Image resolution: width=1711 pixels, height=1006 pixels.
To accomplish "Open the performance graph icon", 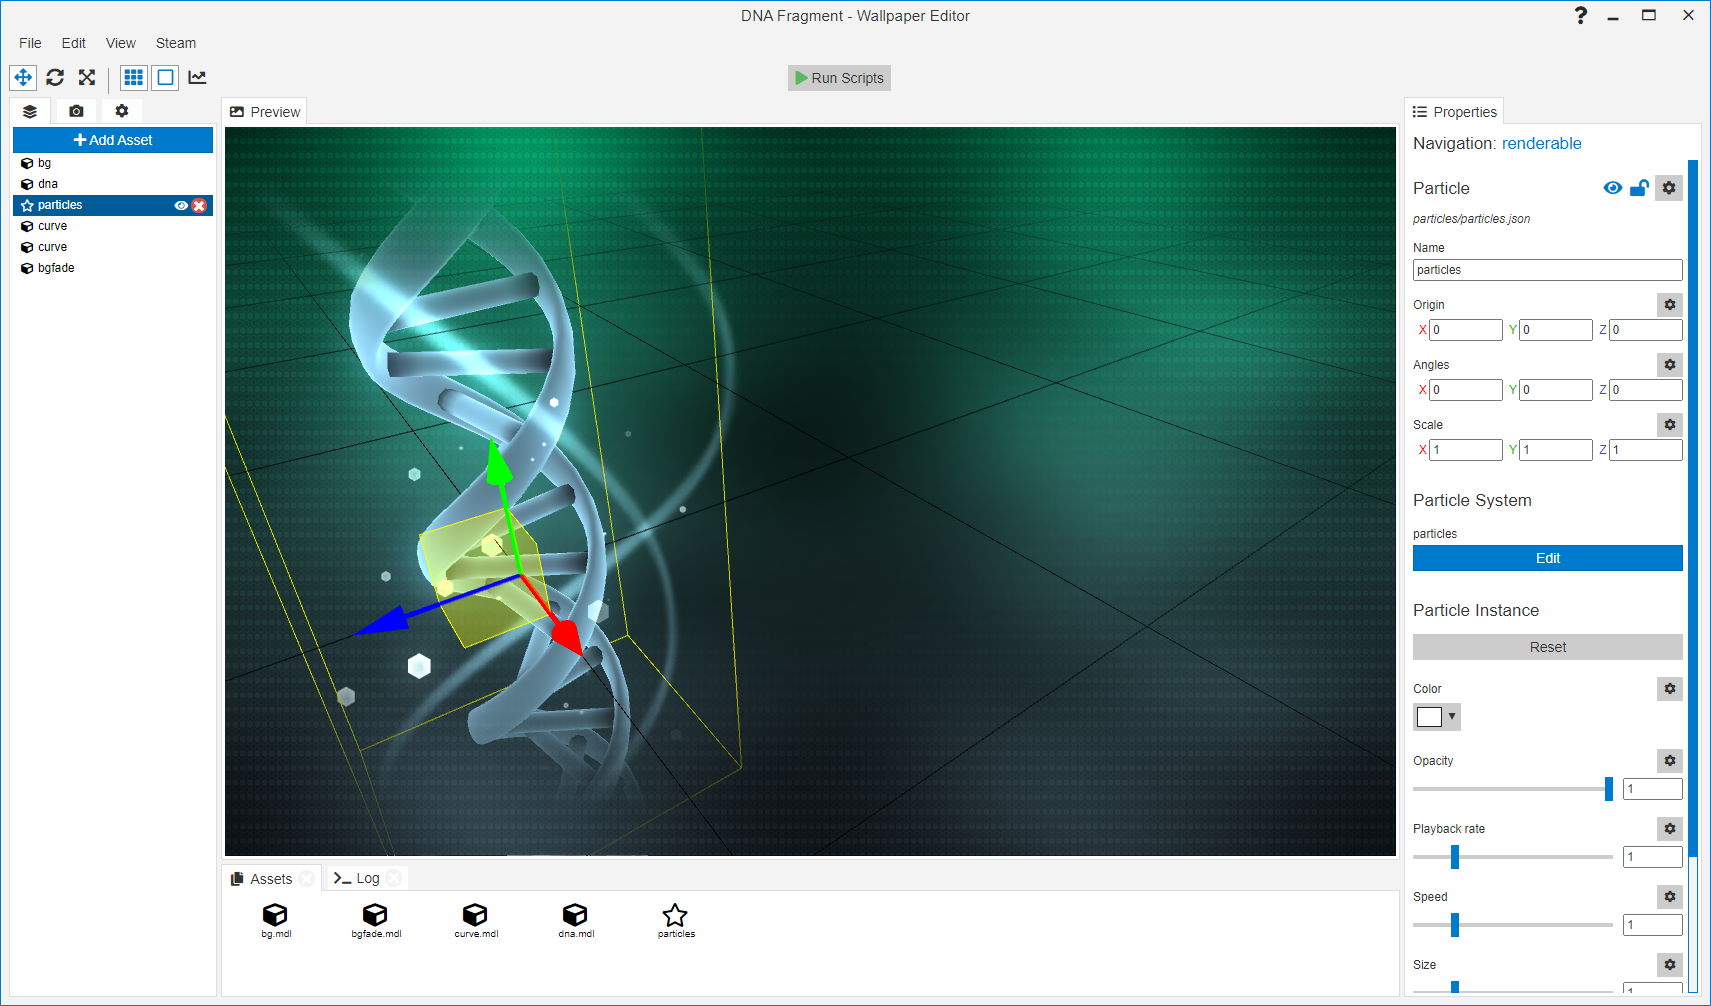I will (x=197, y=77).
